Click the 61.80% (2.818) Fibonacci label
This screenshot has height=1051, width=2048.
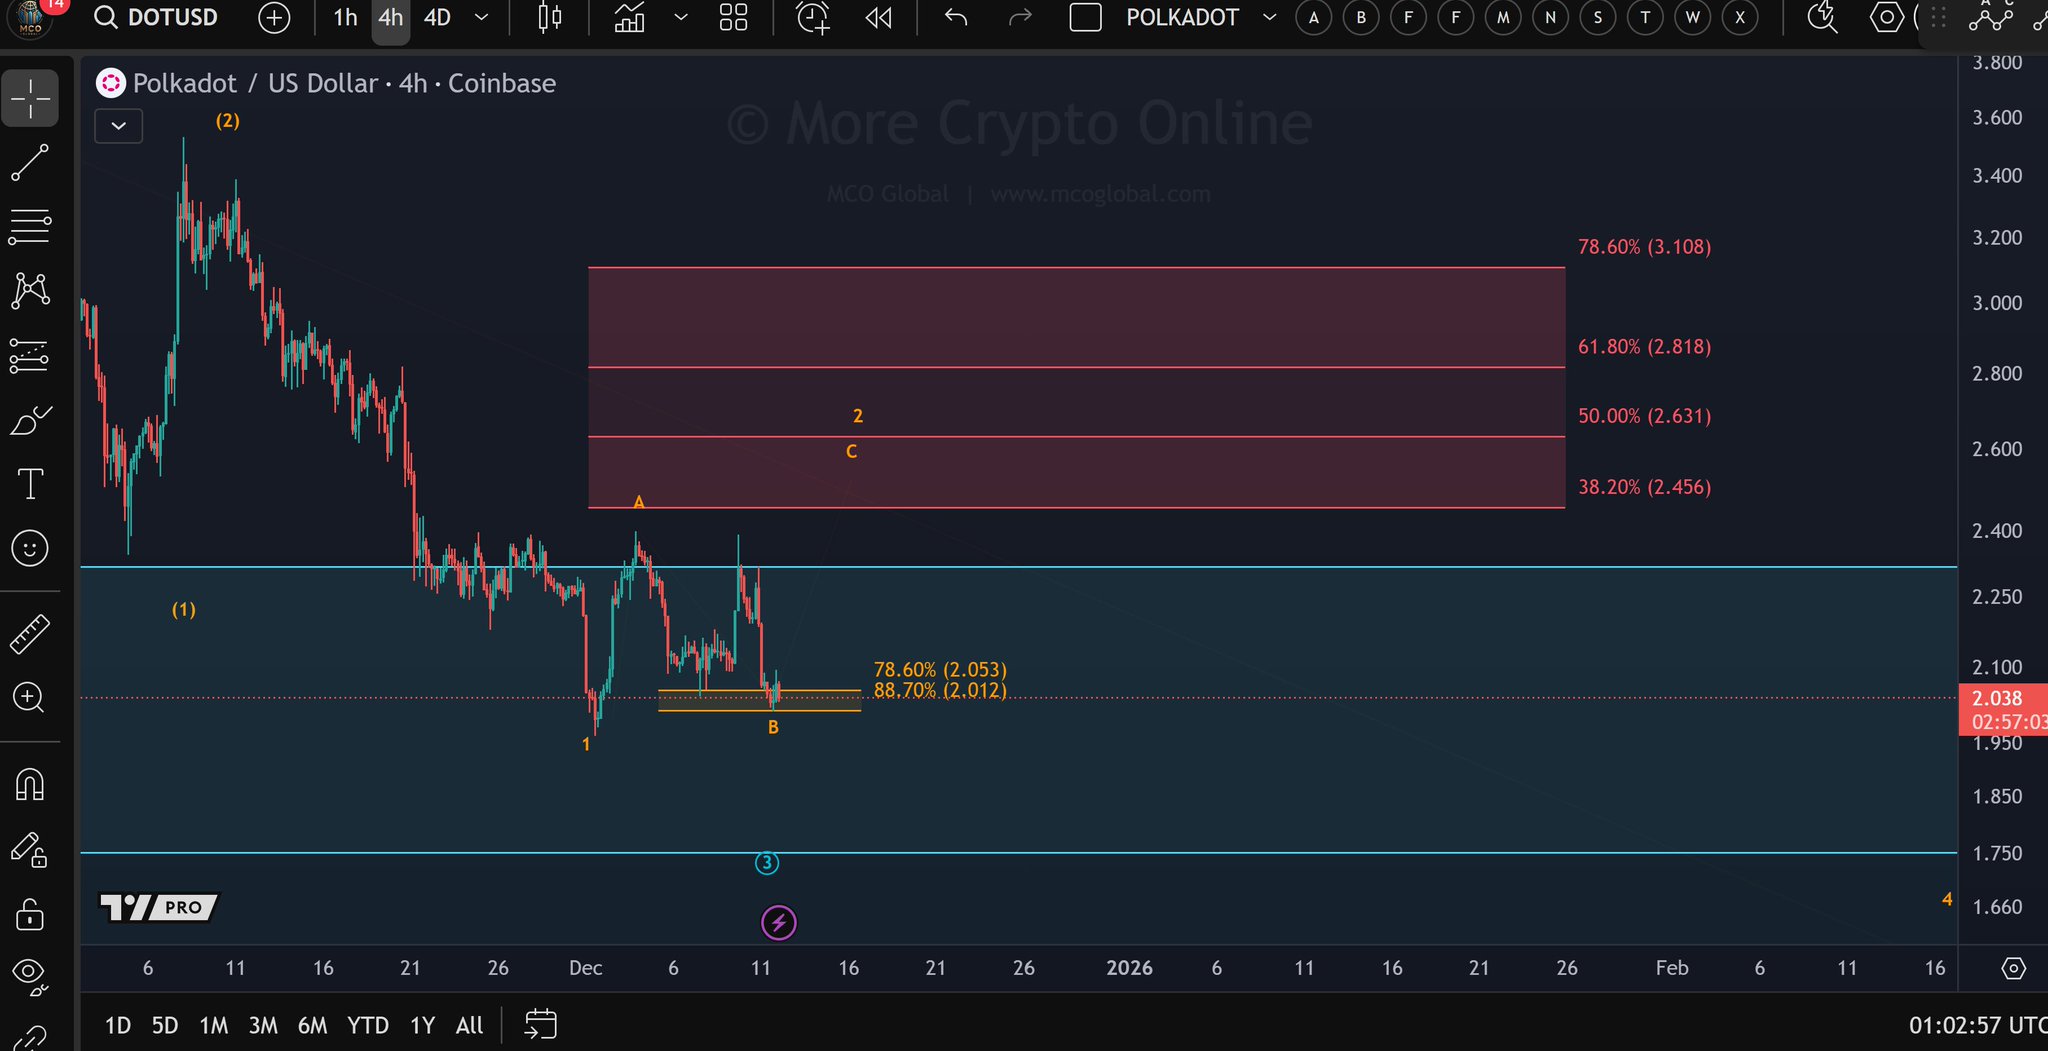(x=1644, y=347)
